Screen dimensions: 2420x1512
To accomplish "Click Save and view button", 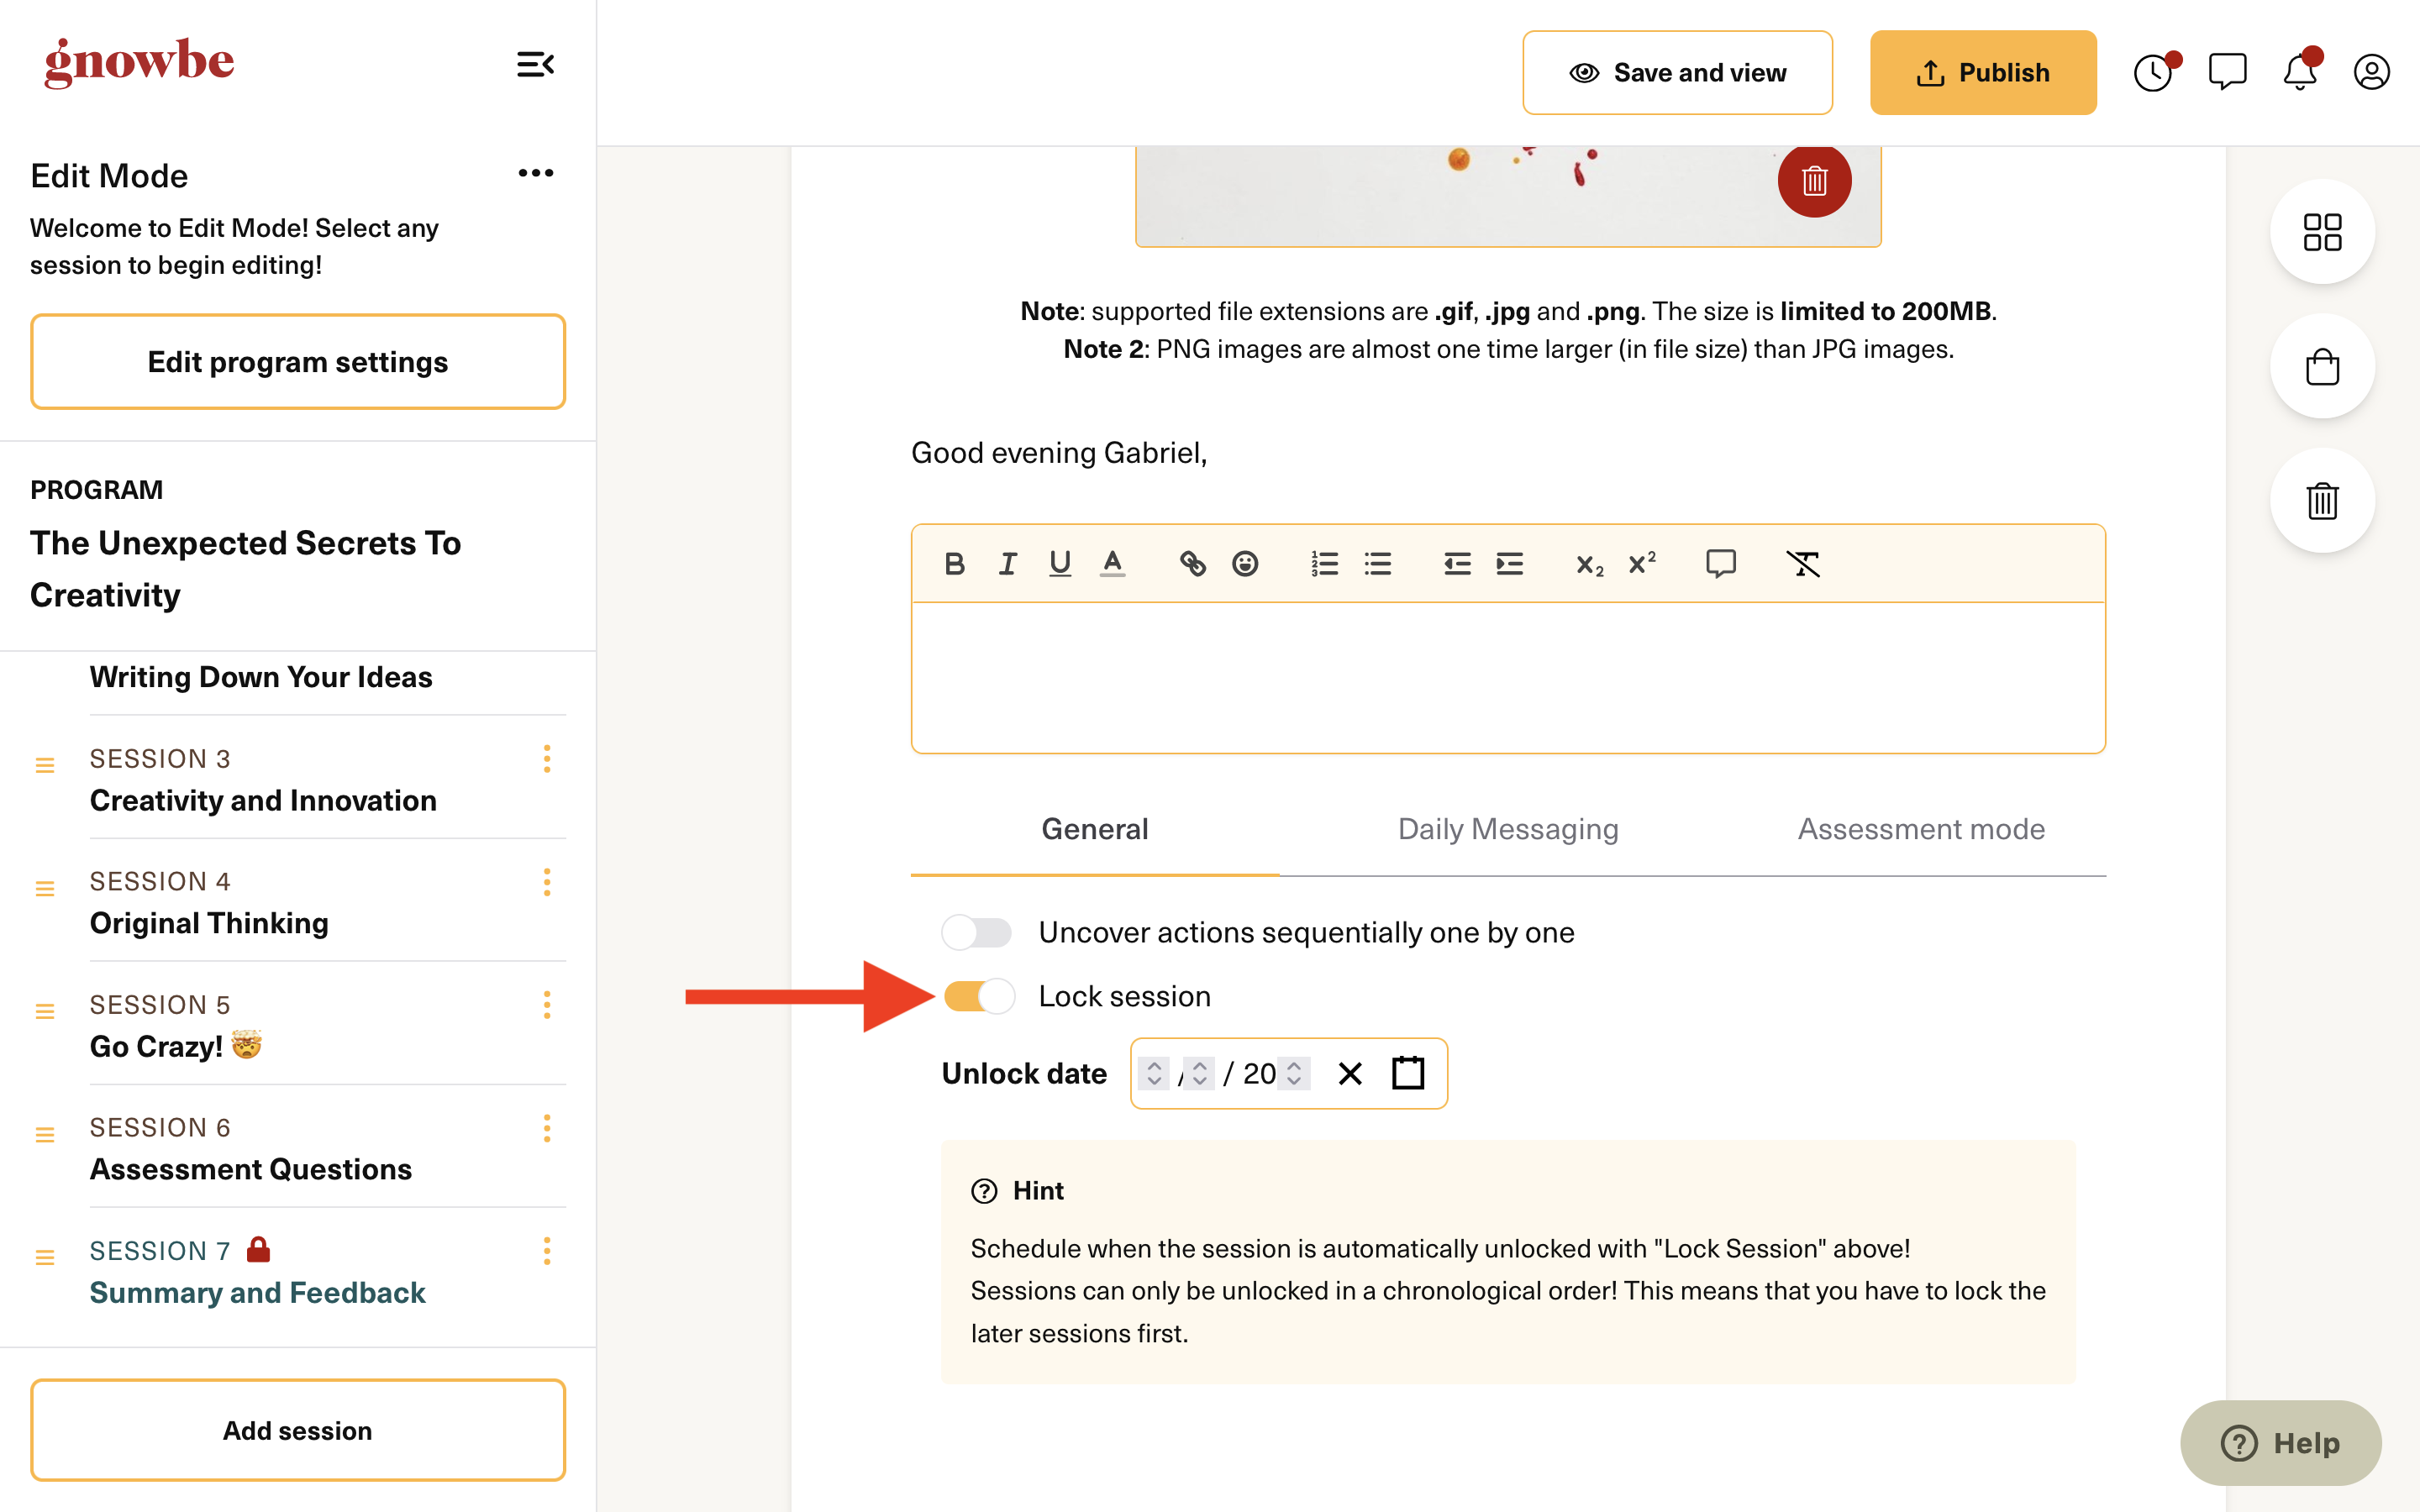I will pos(1677,73).
